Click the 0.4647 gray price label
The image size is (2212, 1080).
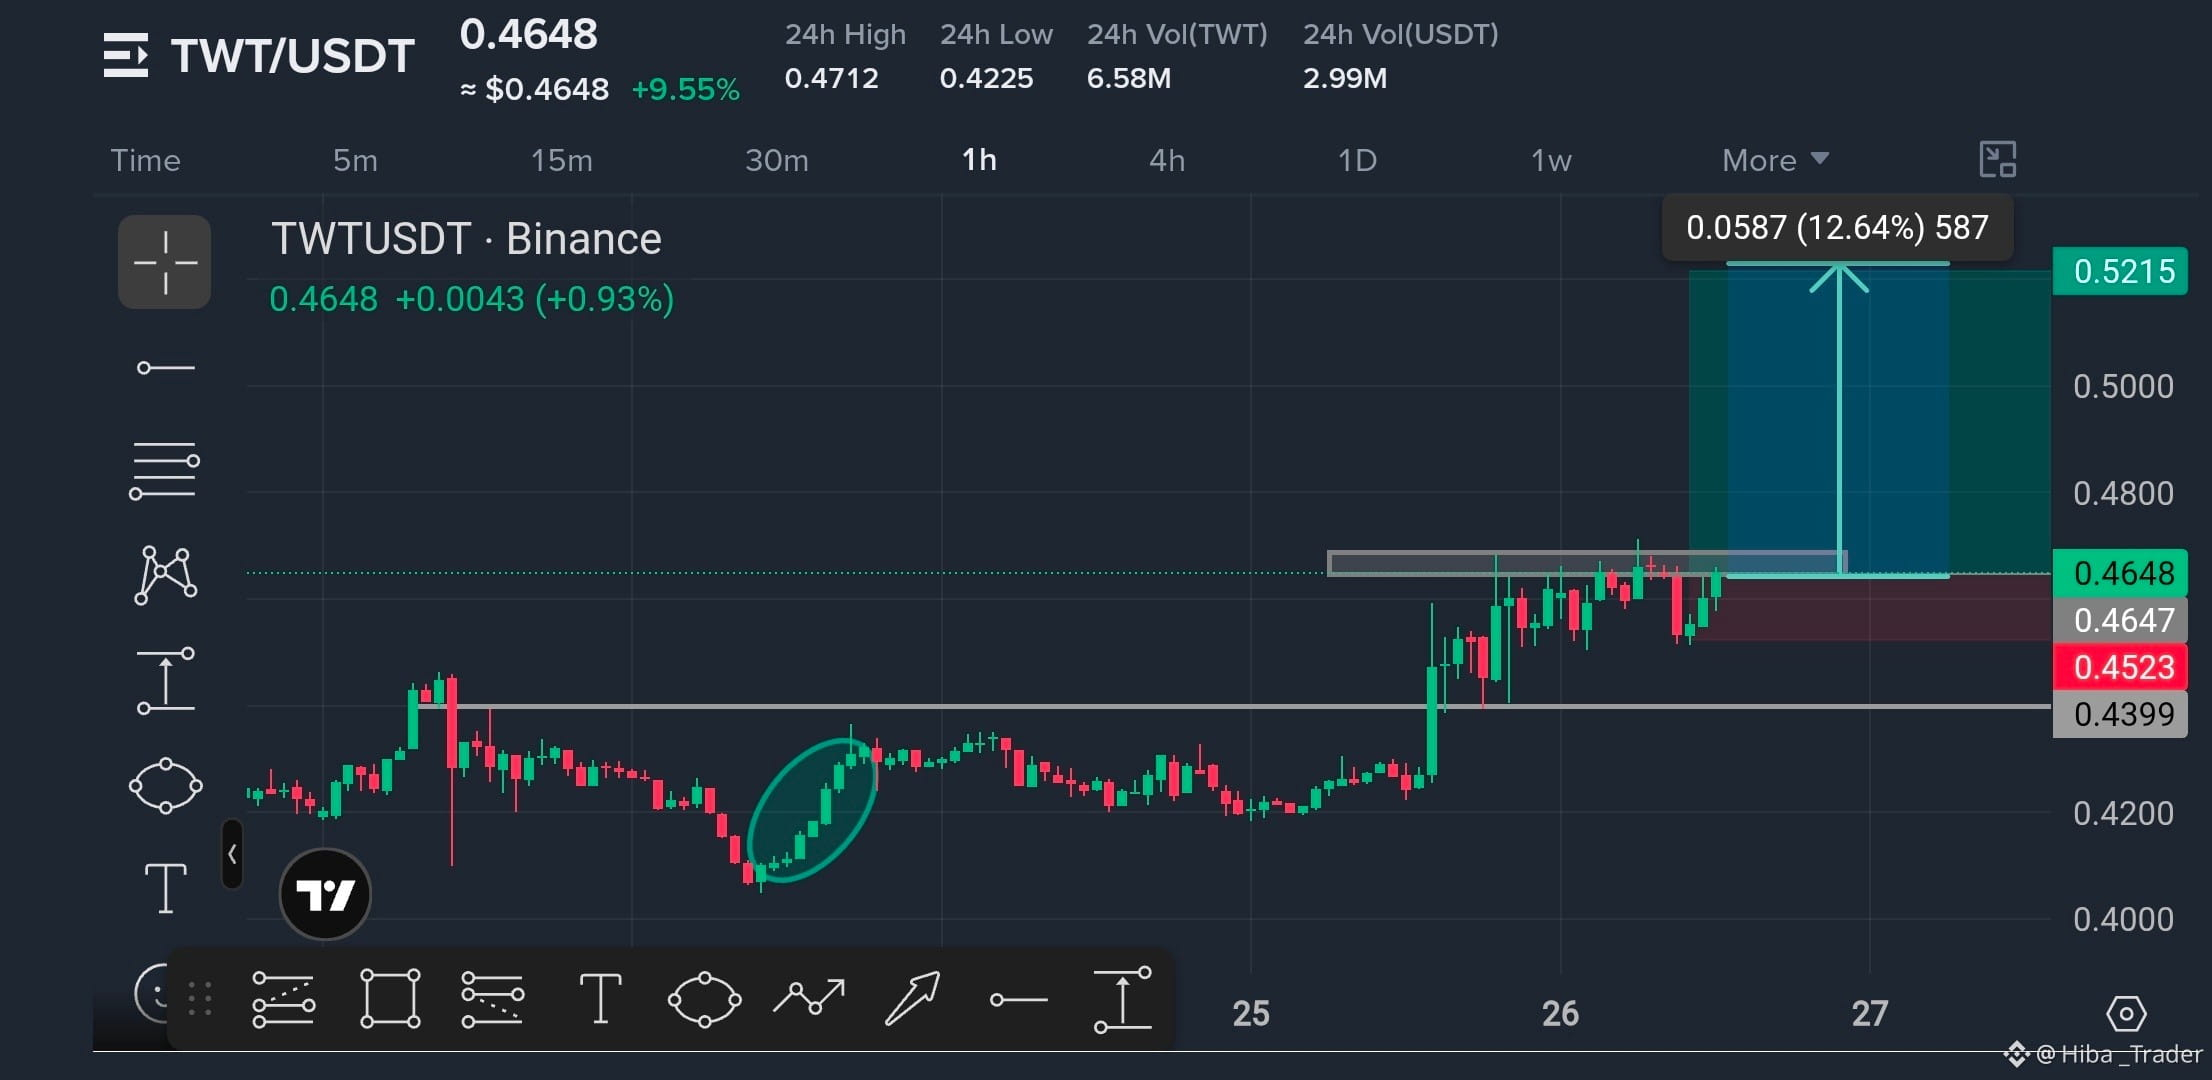click(x=2122, y=620)
